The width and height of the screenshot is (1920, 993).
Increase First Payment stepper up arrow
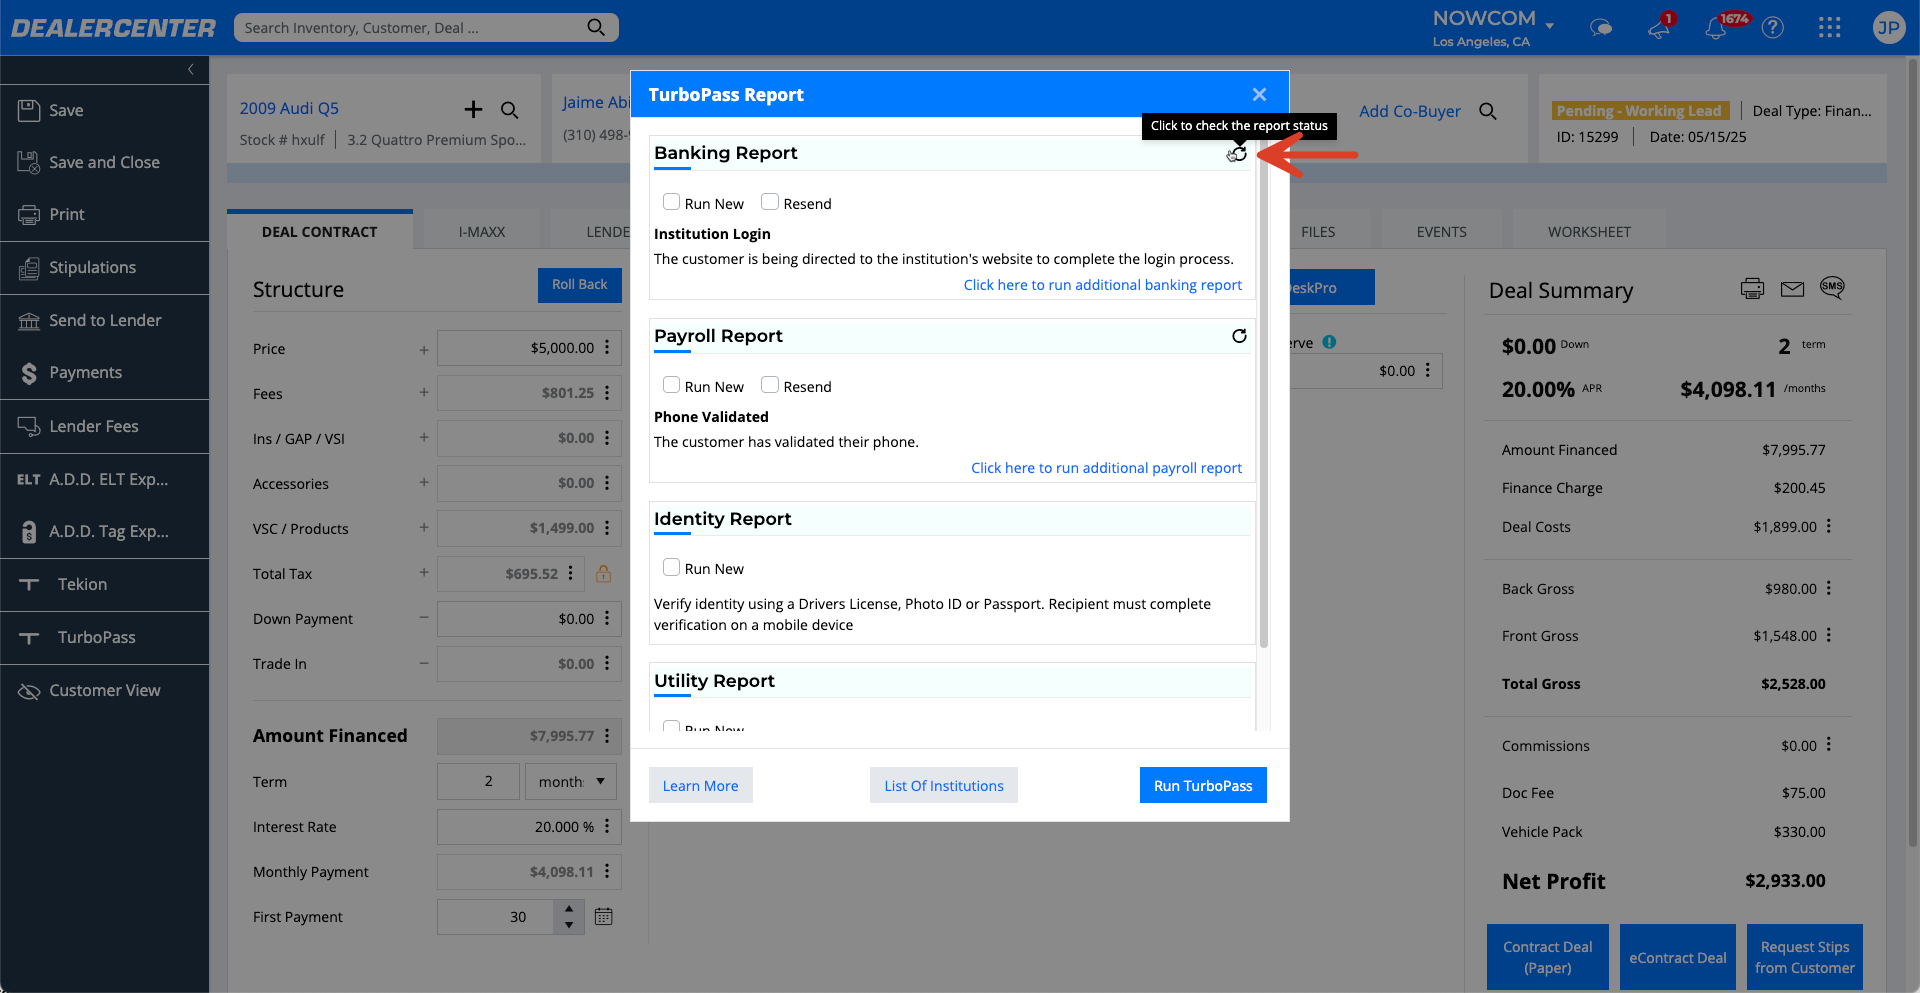coord(569,908)
